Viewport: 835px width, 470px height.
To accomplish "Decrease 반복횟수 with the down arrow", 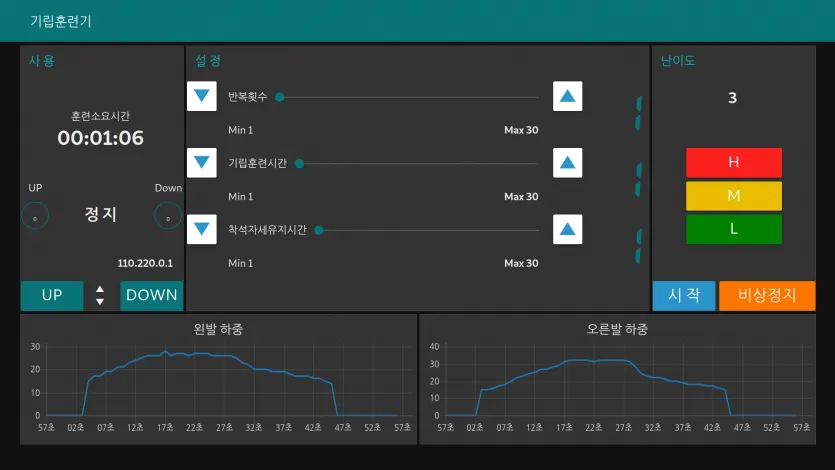I will pyautogui.click(x=202, y=96).
